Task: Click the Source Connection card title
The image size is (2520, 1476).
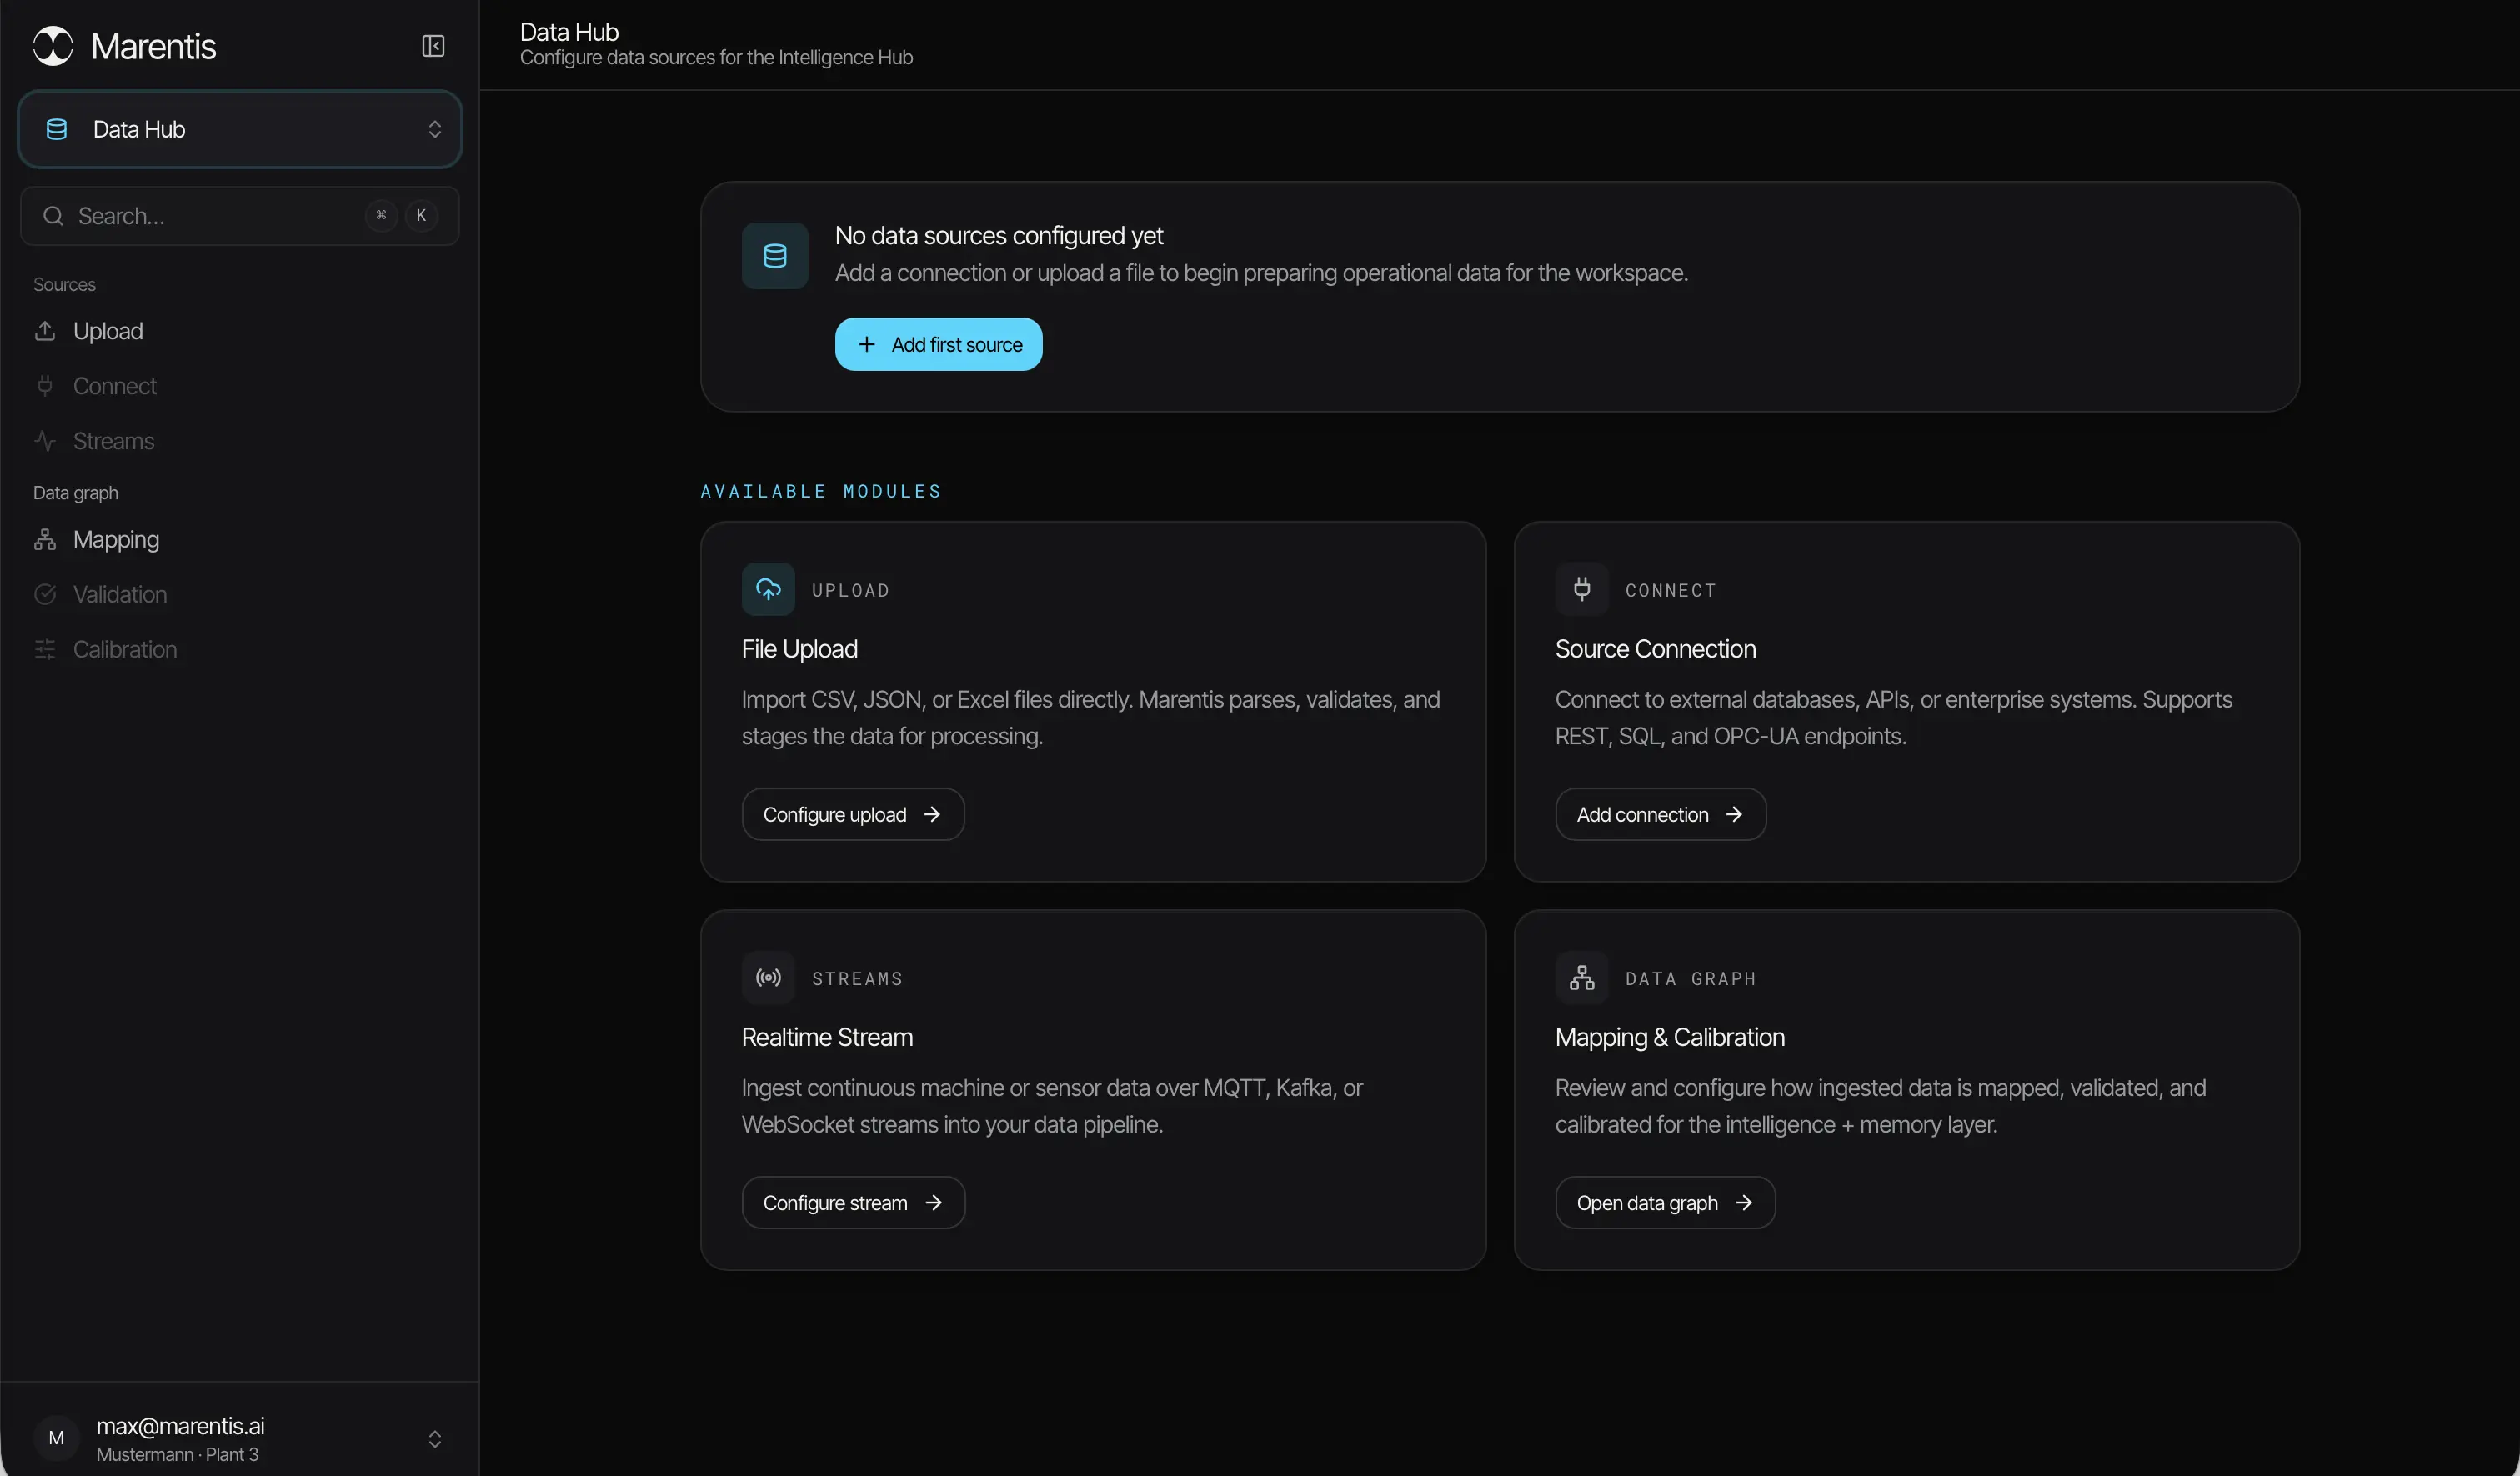Action: coord(1656,649)
